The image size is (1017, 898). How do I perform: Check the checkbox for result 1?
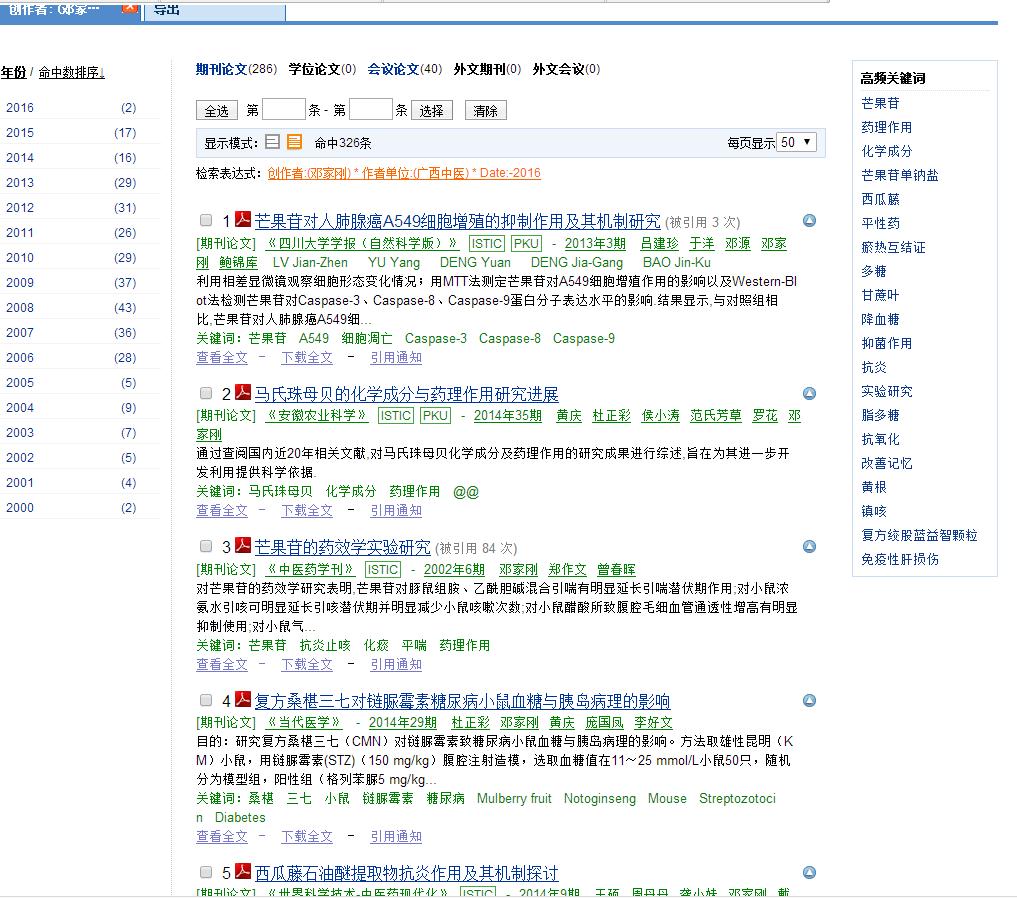click(206, 221)
